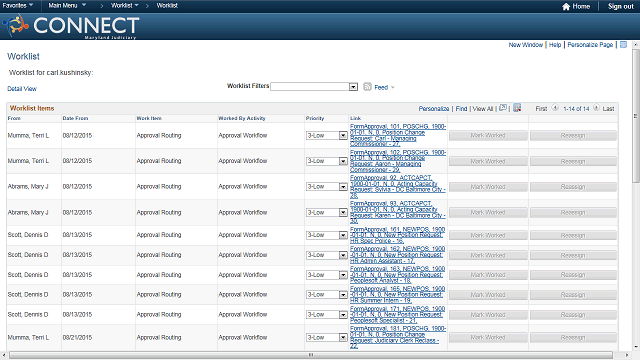
Task: Click Reassign for FormApproval 93 row
Action: pos(573,213)
